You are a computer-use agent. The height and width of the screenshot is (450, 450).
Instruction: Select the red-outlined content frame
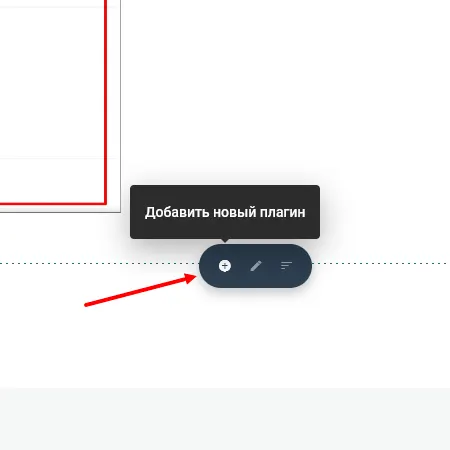[x=53, y=100]
